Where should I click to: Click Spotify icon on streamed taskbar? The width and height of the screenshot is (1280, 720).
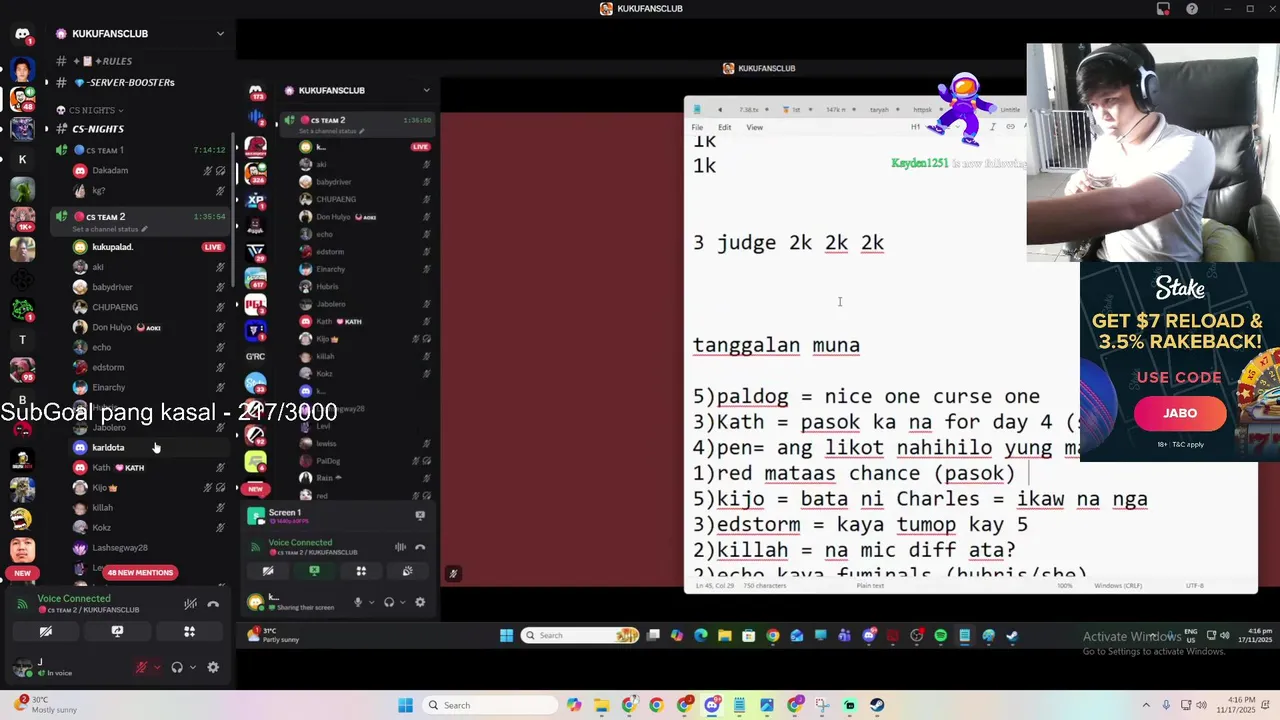pyautogui.click(x=941, y=635)
